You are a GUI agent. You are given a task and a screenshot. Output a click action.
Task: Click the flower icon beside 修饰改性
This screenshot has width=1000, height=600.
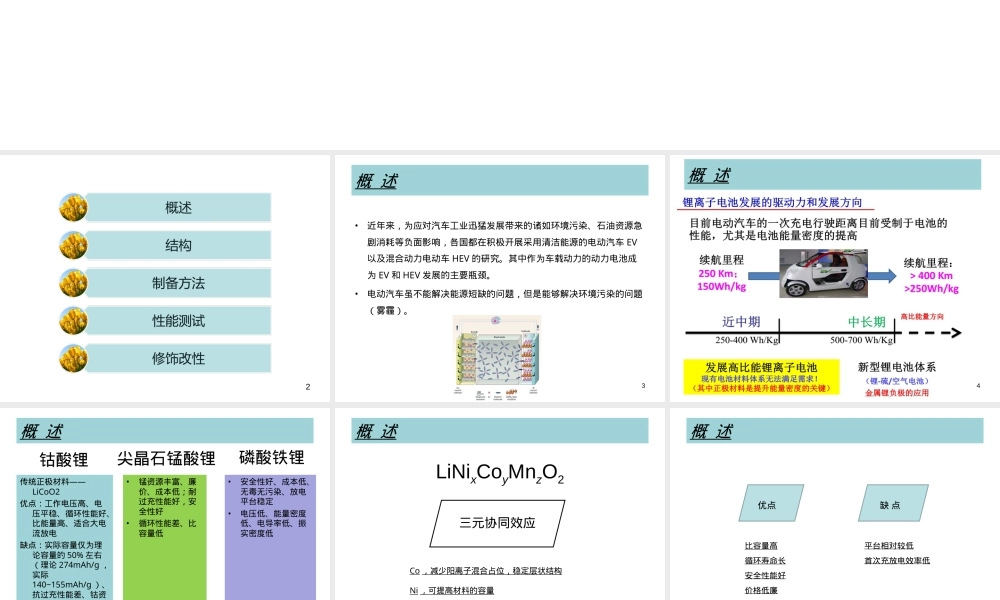(73, 358)
